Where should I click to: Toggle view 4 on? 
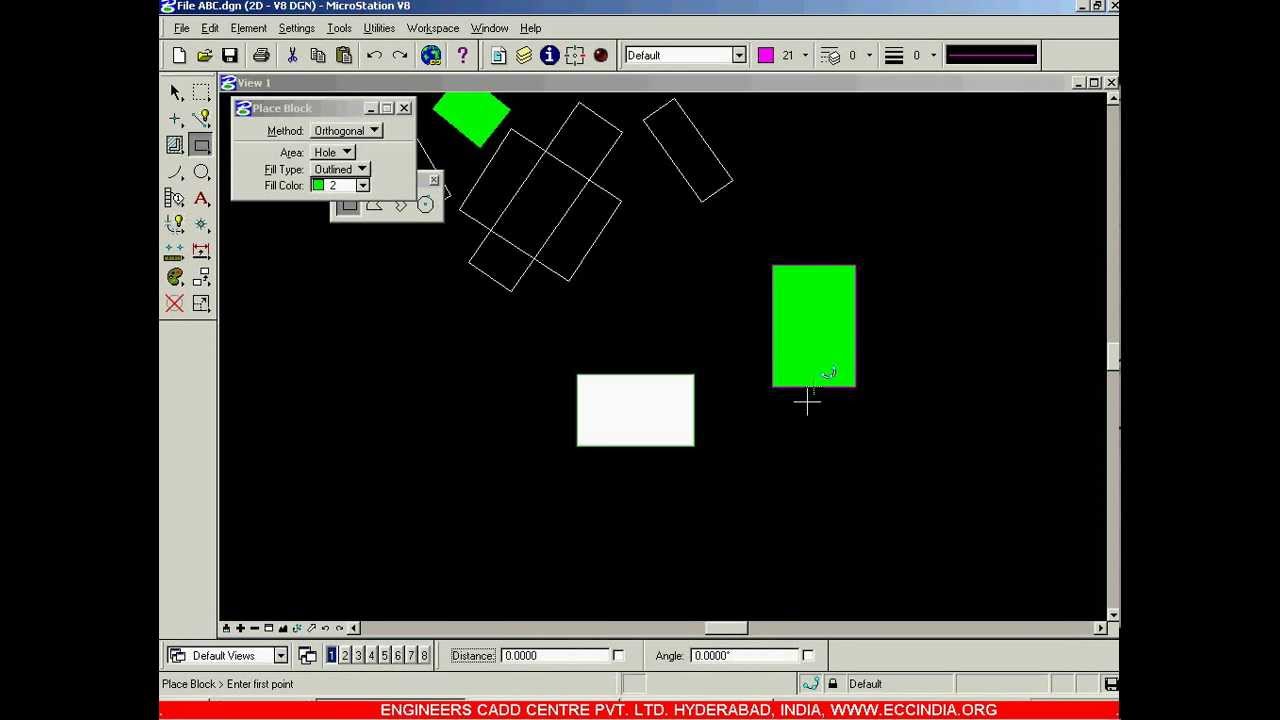point(371,656)
